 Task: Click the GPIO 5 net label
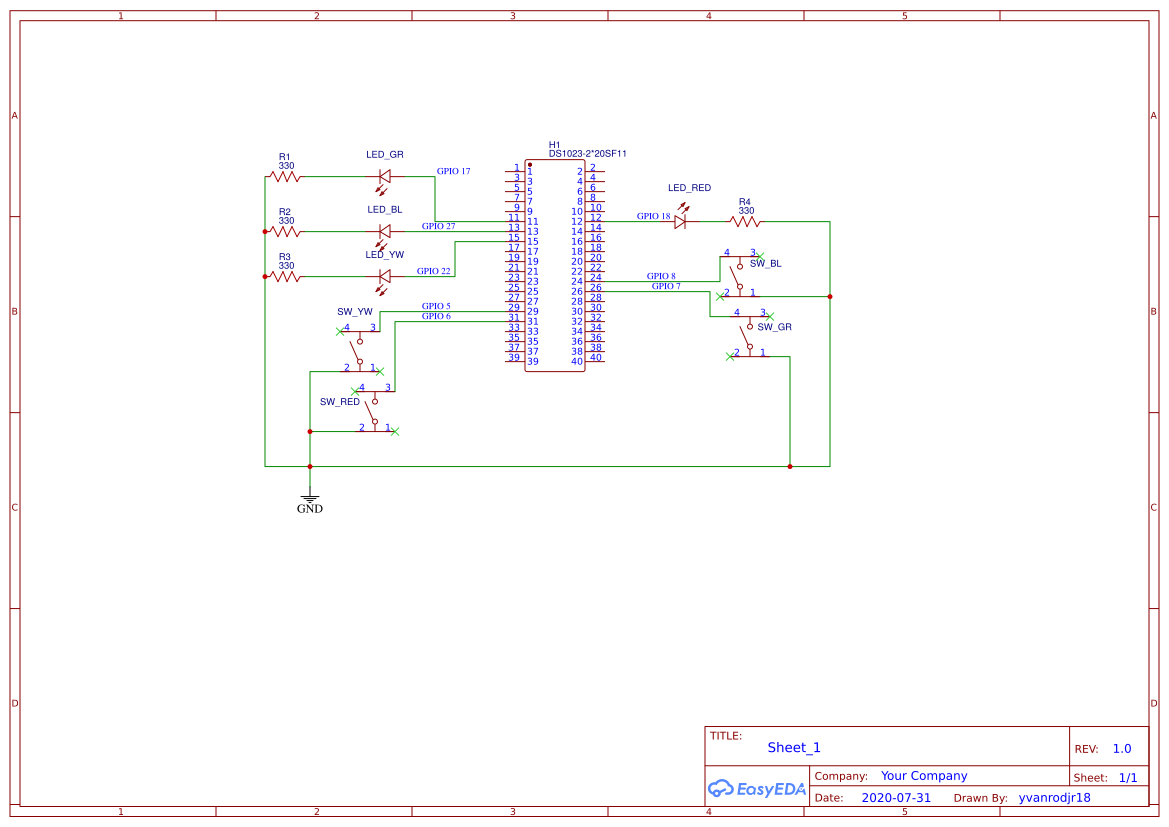(x=436, y=306)
